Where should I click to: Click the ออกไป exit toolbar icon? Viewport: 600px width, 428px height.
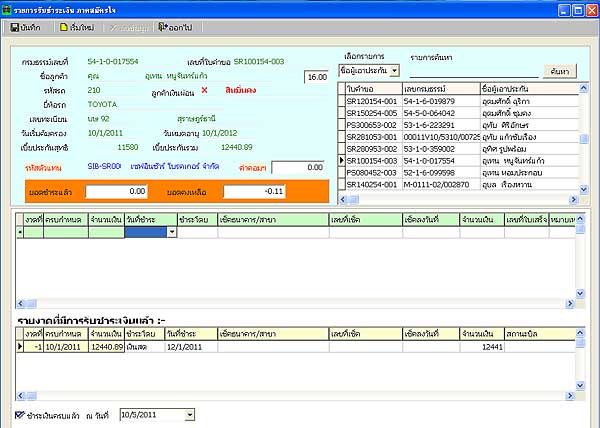coord(163,26)
